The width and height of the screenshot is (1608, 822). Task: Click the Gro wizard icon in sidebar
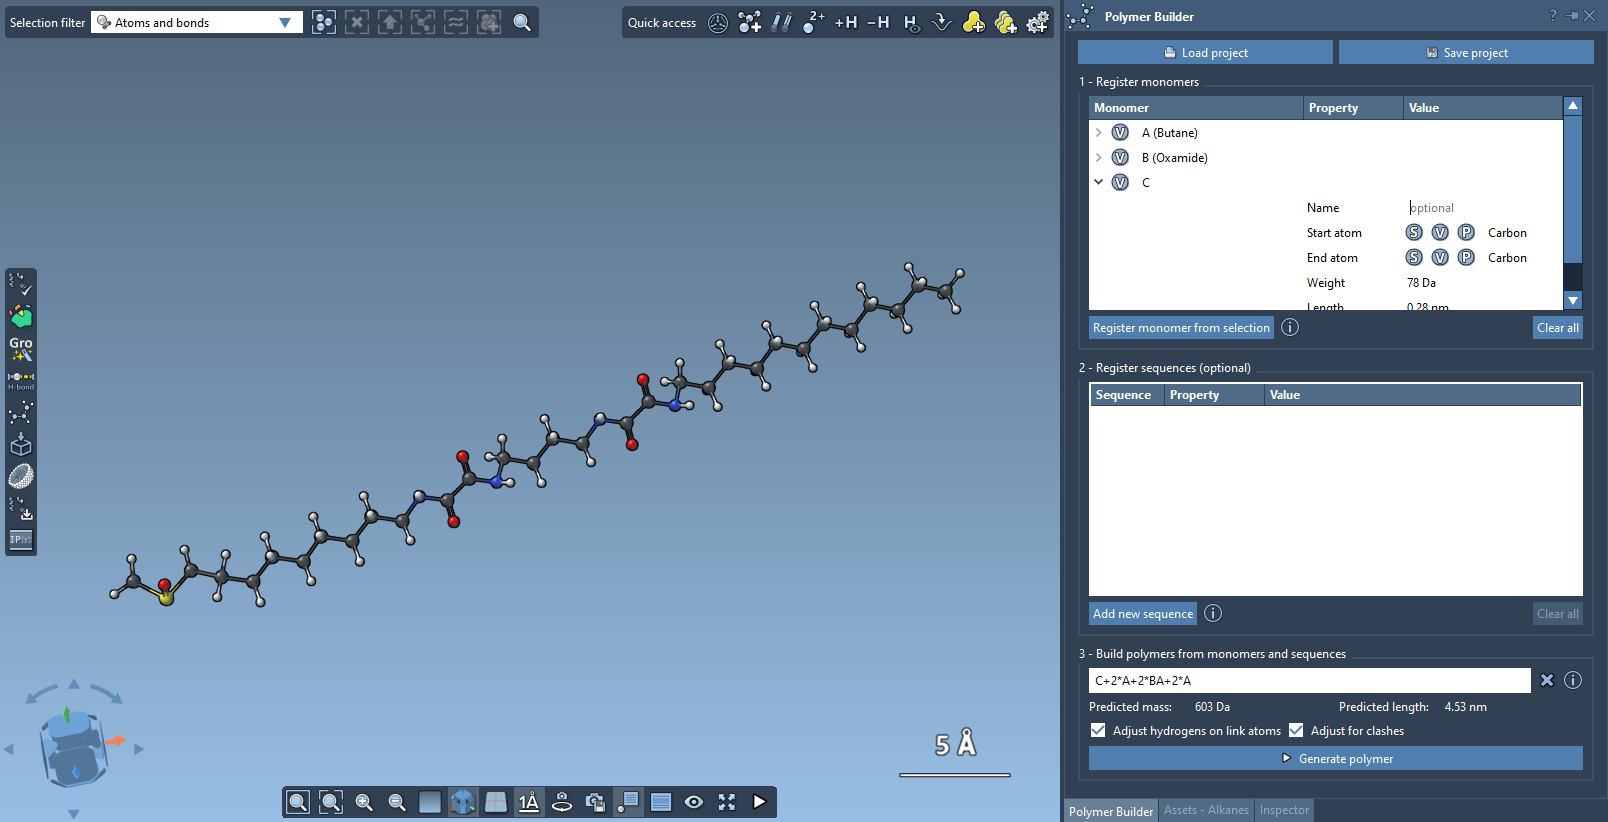[x=21, y=348]
